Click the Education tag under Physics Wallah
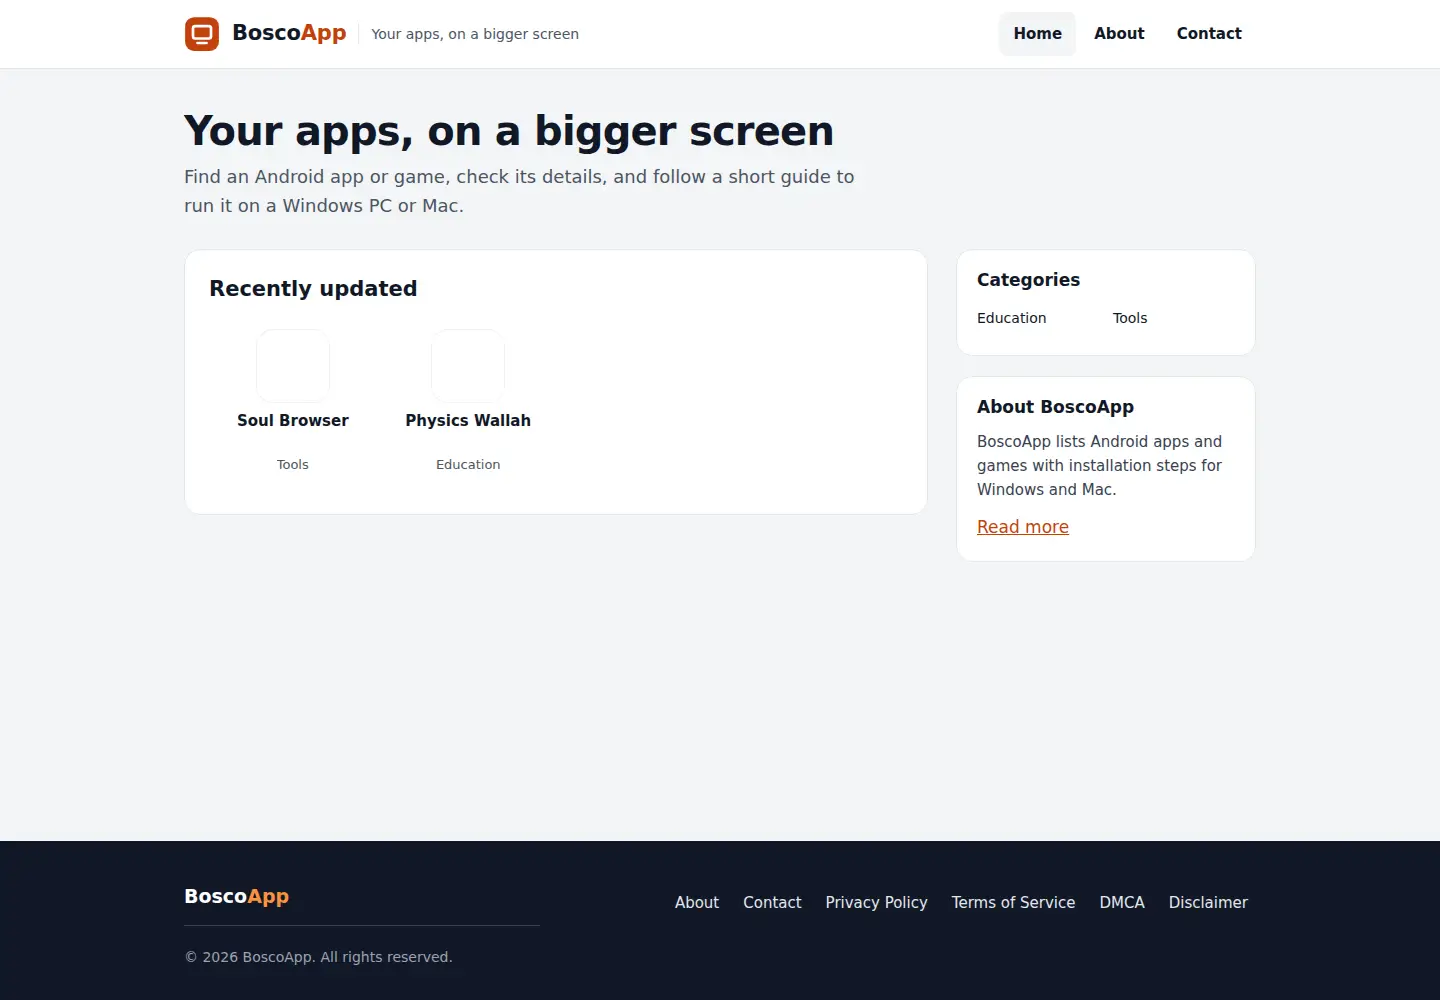Viewport: 1440px width, 1000px height. pyautogui.click(x=468, y=465)
